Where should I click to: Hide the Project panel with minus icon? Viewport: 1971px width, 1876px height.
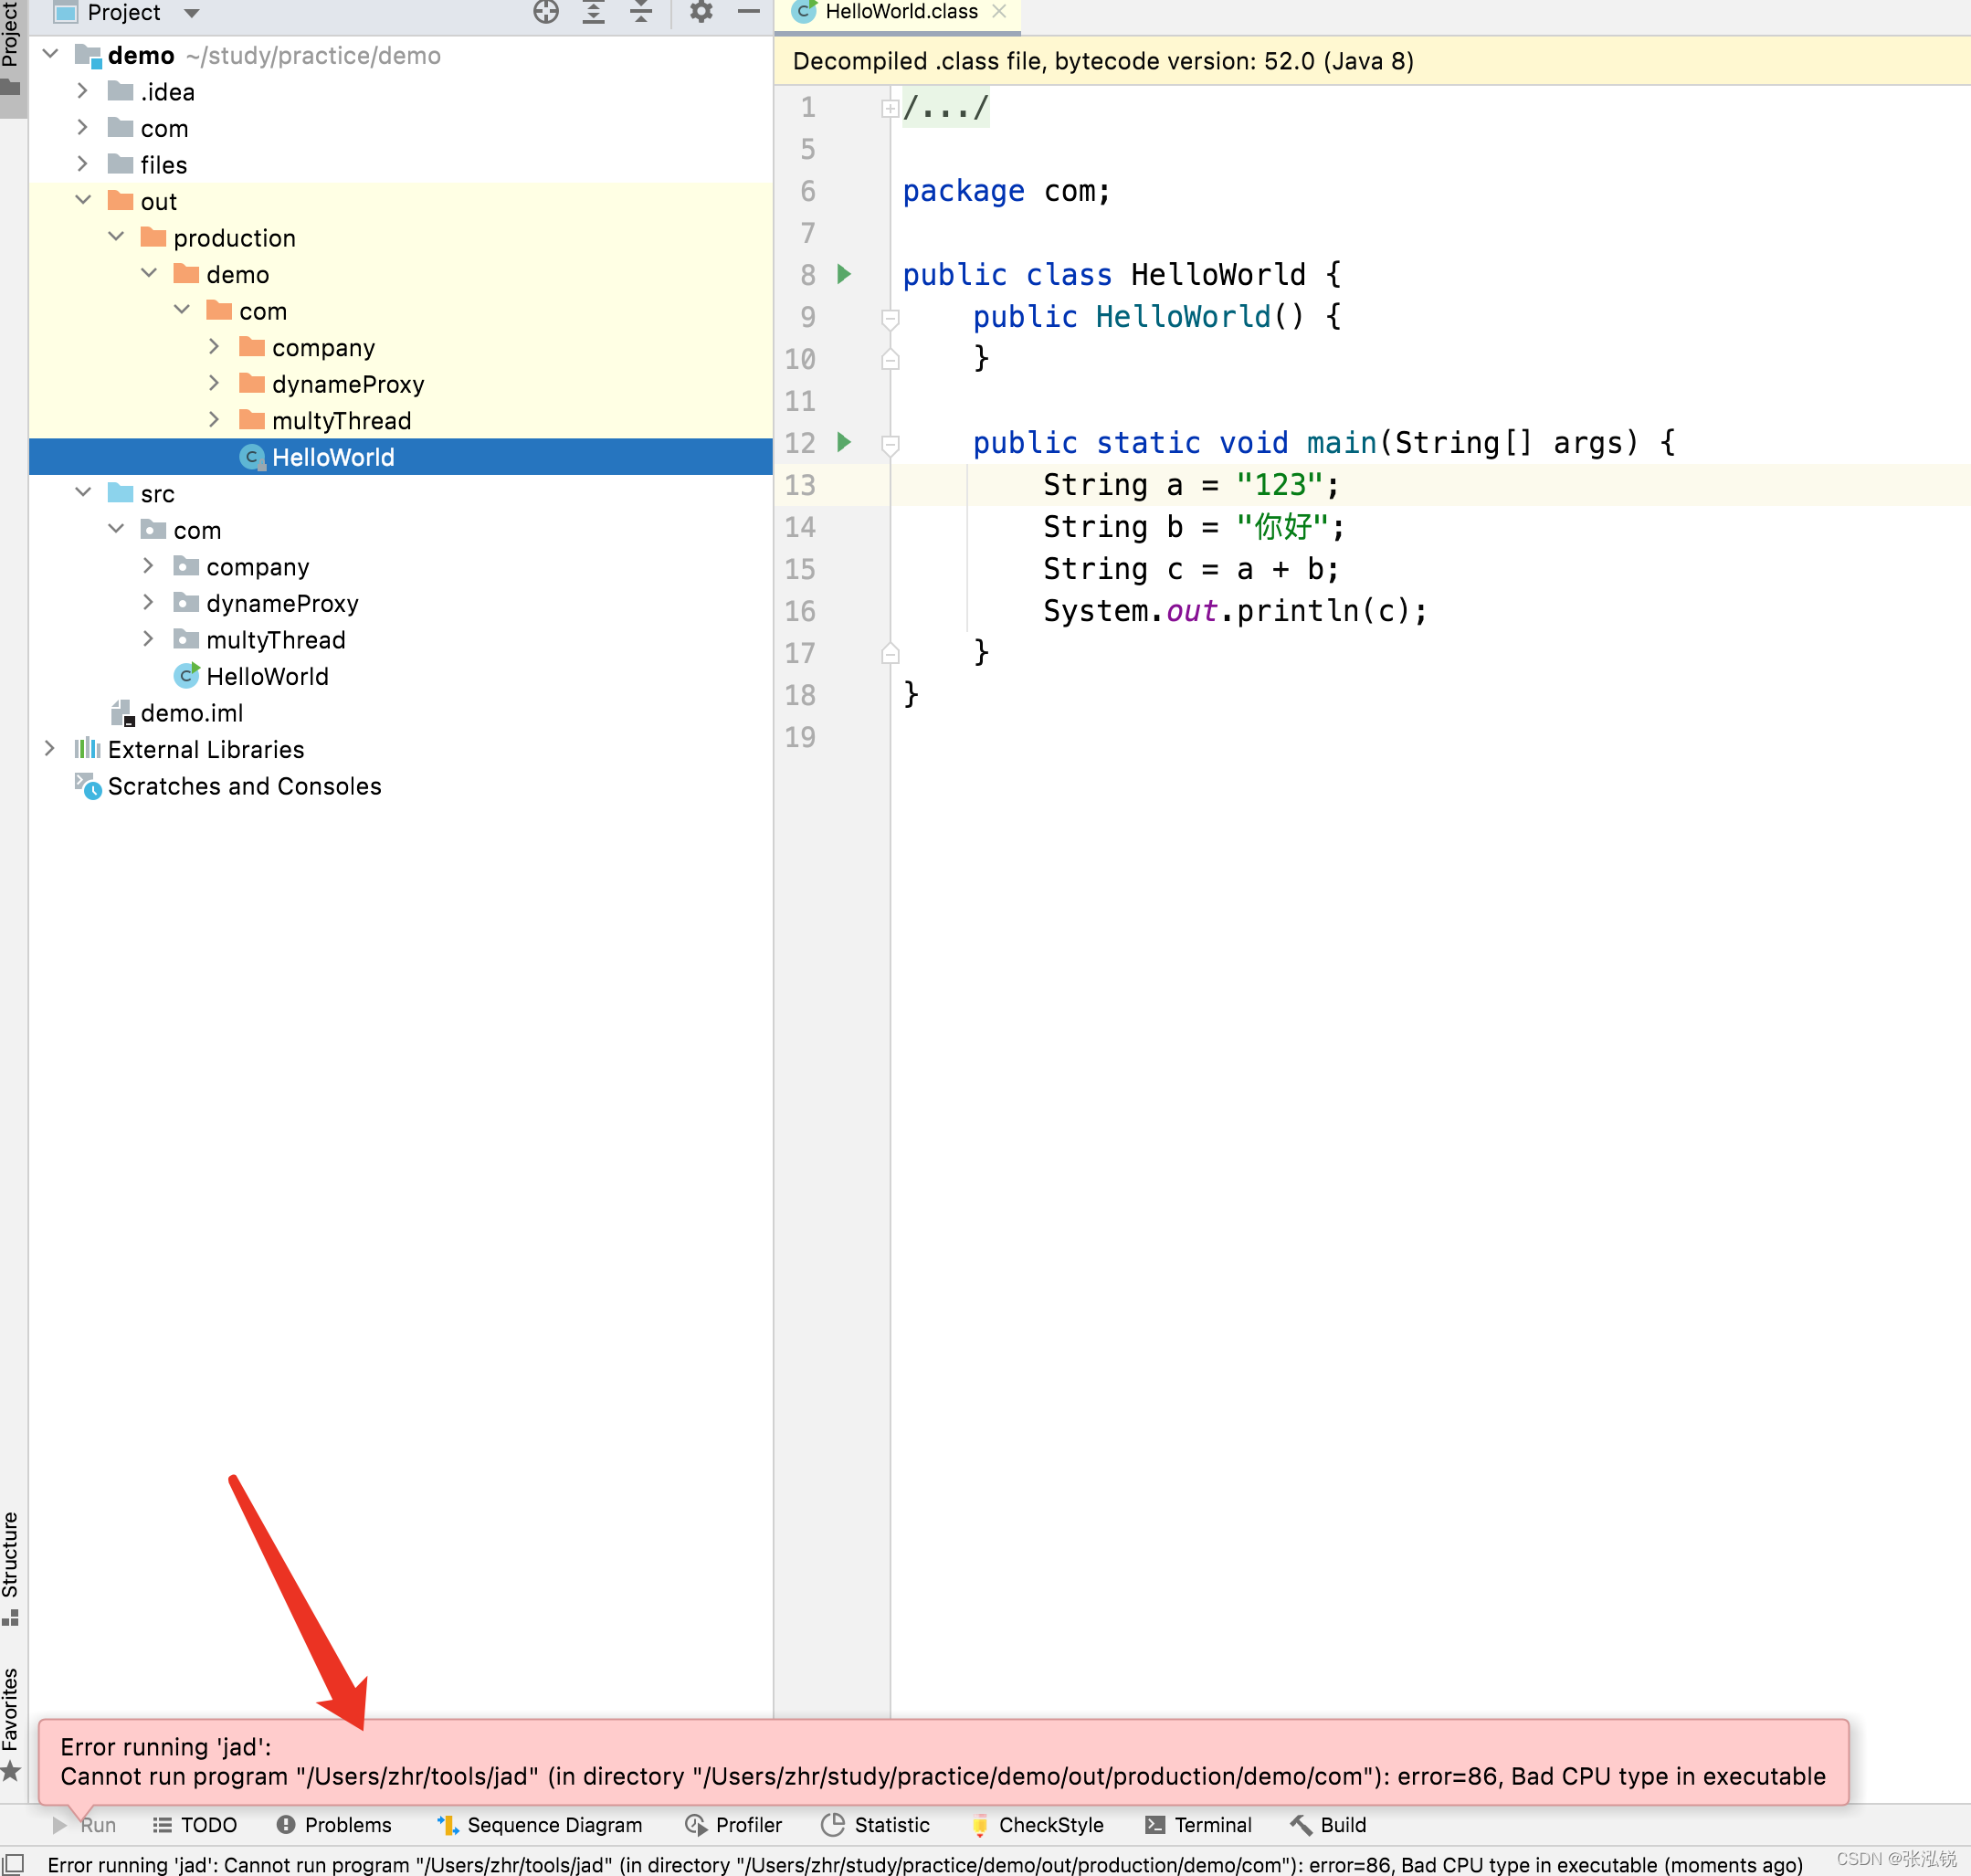coord(749,12)
